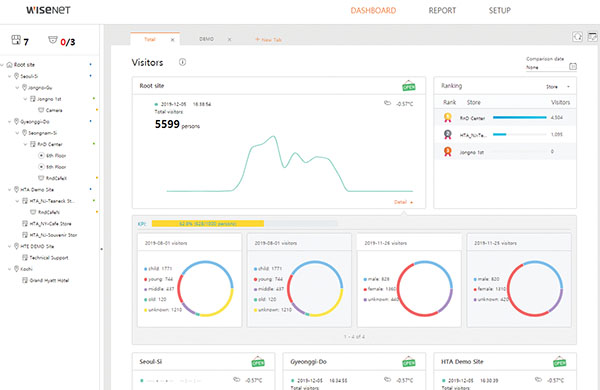
Task: Add a New Tab
Action: click(x=269, y=39)
